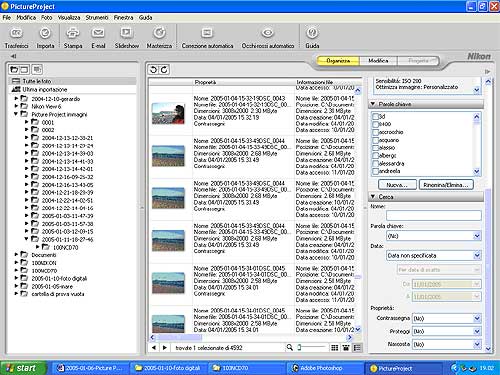Click the magnifier zoom icon
Viewport: 500px width, 375px height.
pos(290,347)
